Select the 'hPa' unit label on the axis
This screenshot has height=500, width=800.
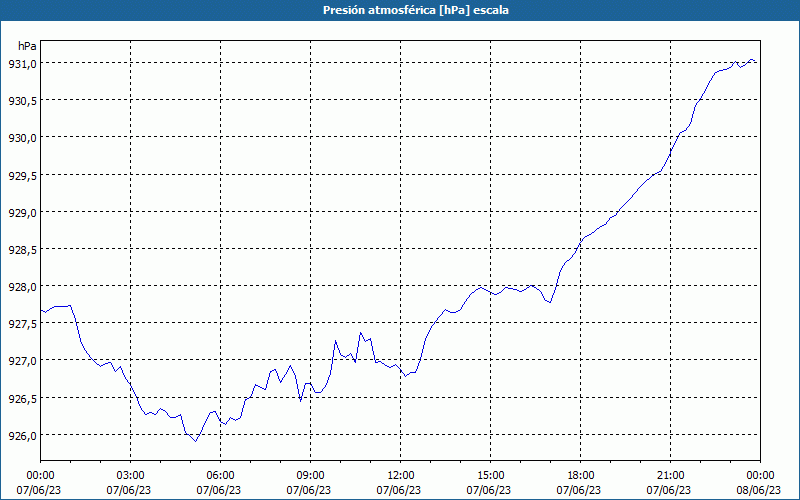[x=27, y=46]
